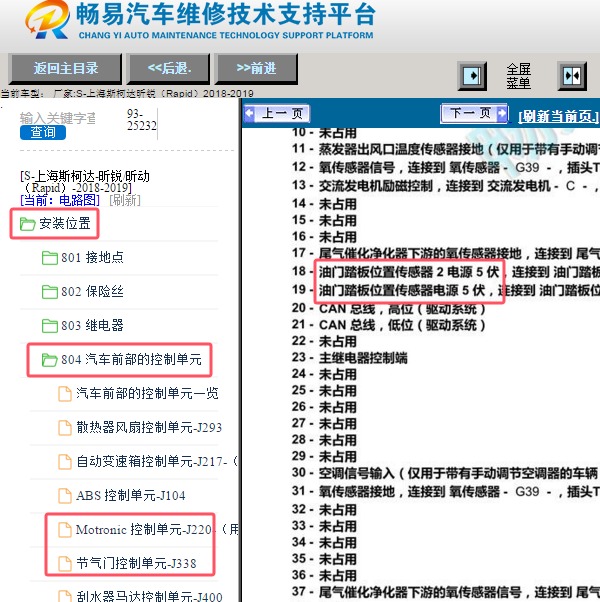600x602 pixels.
Task: Go to previous page with 上一页
Action: [277, 113]
